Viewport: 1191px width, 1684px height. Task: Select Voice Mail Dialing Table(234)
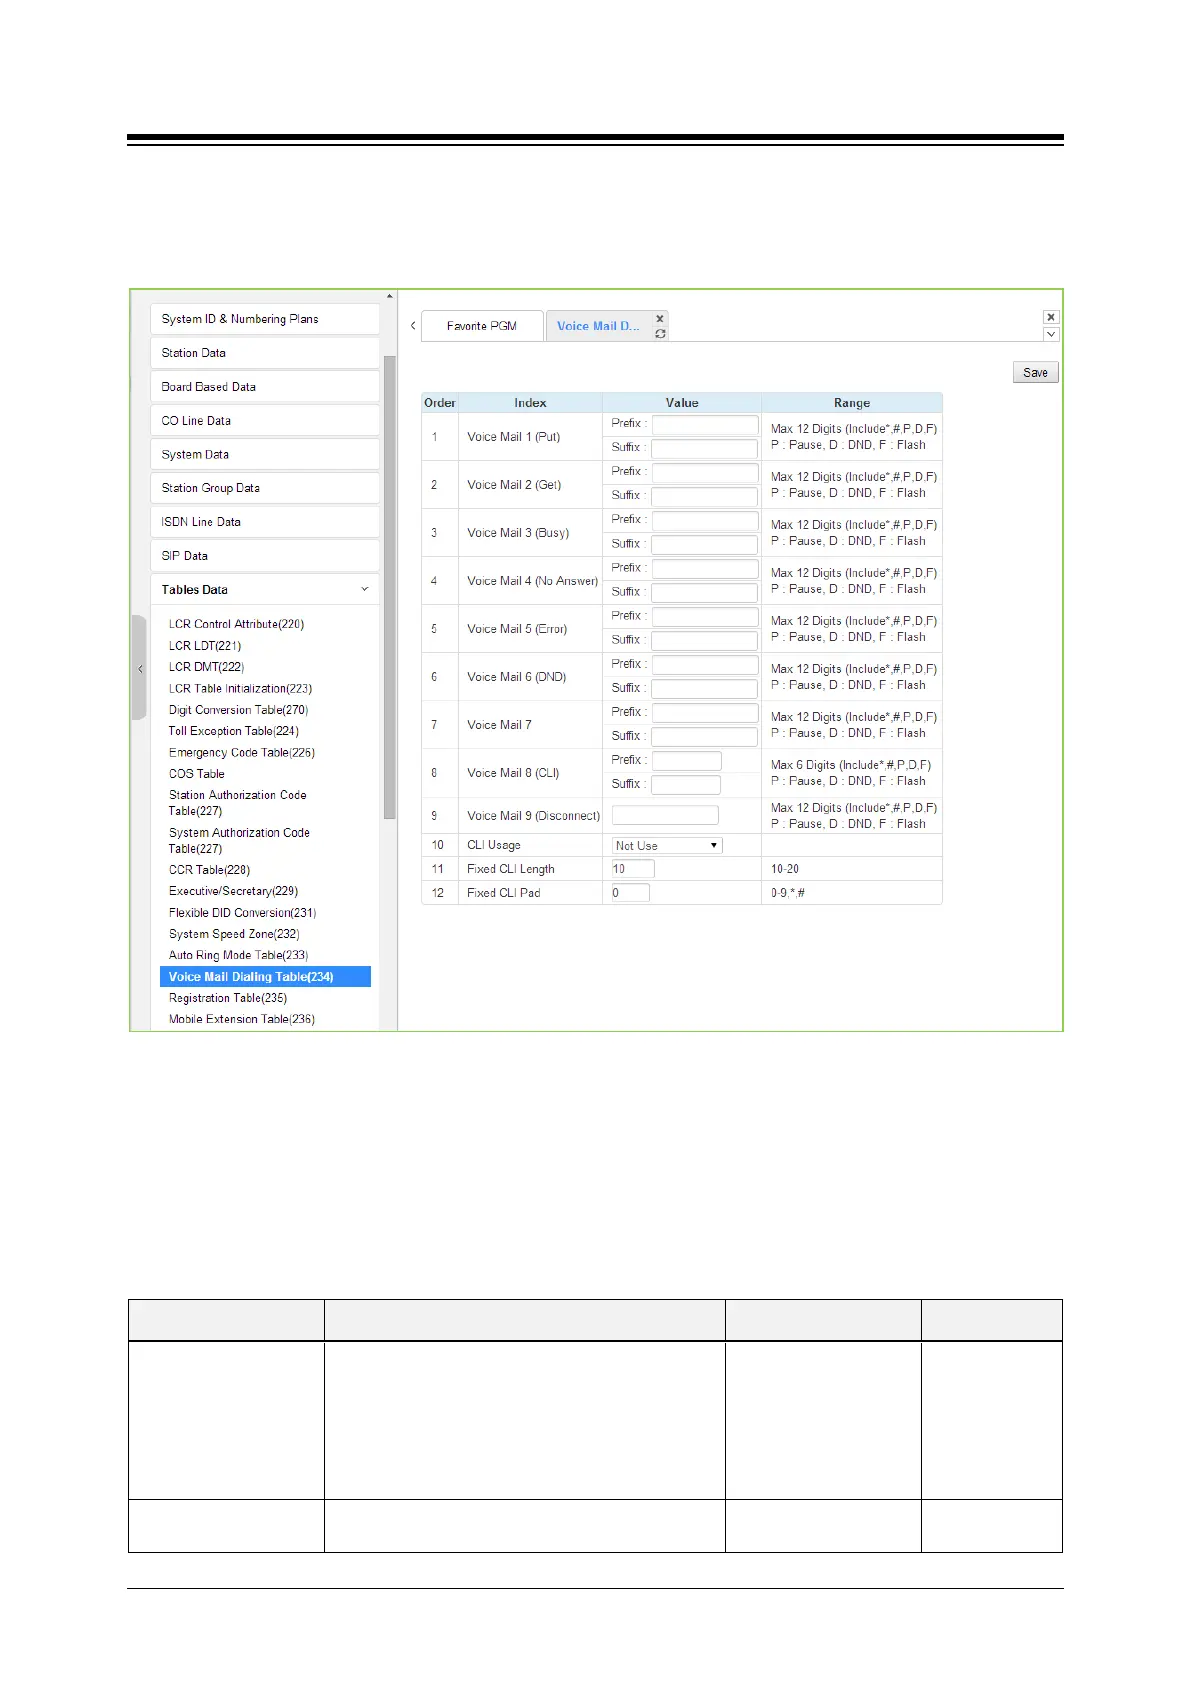point(265,977)
